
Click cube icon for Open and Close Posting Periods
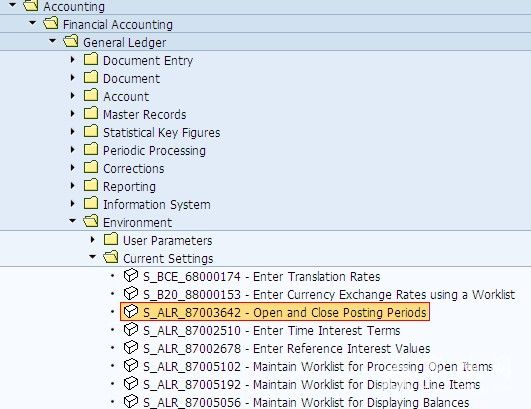pyautogui.click(x=131, y=311)
